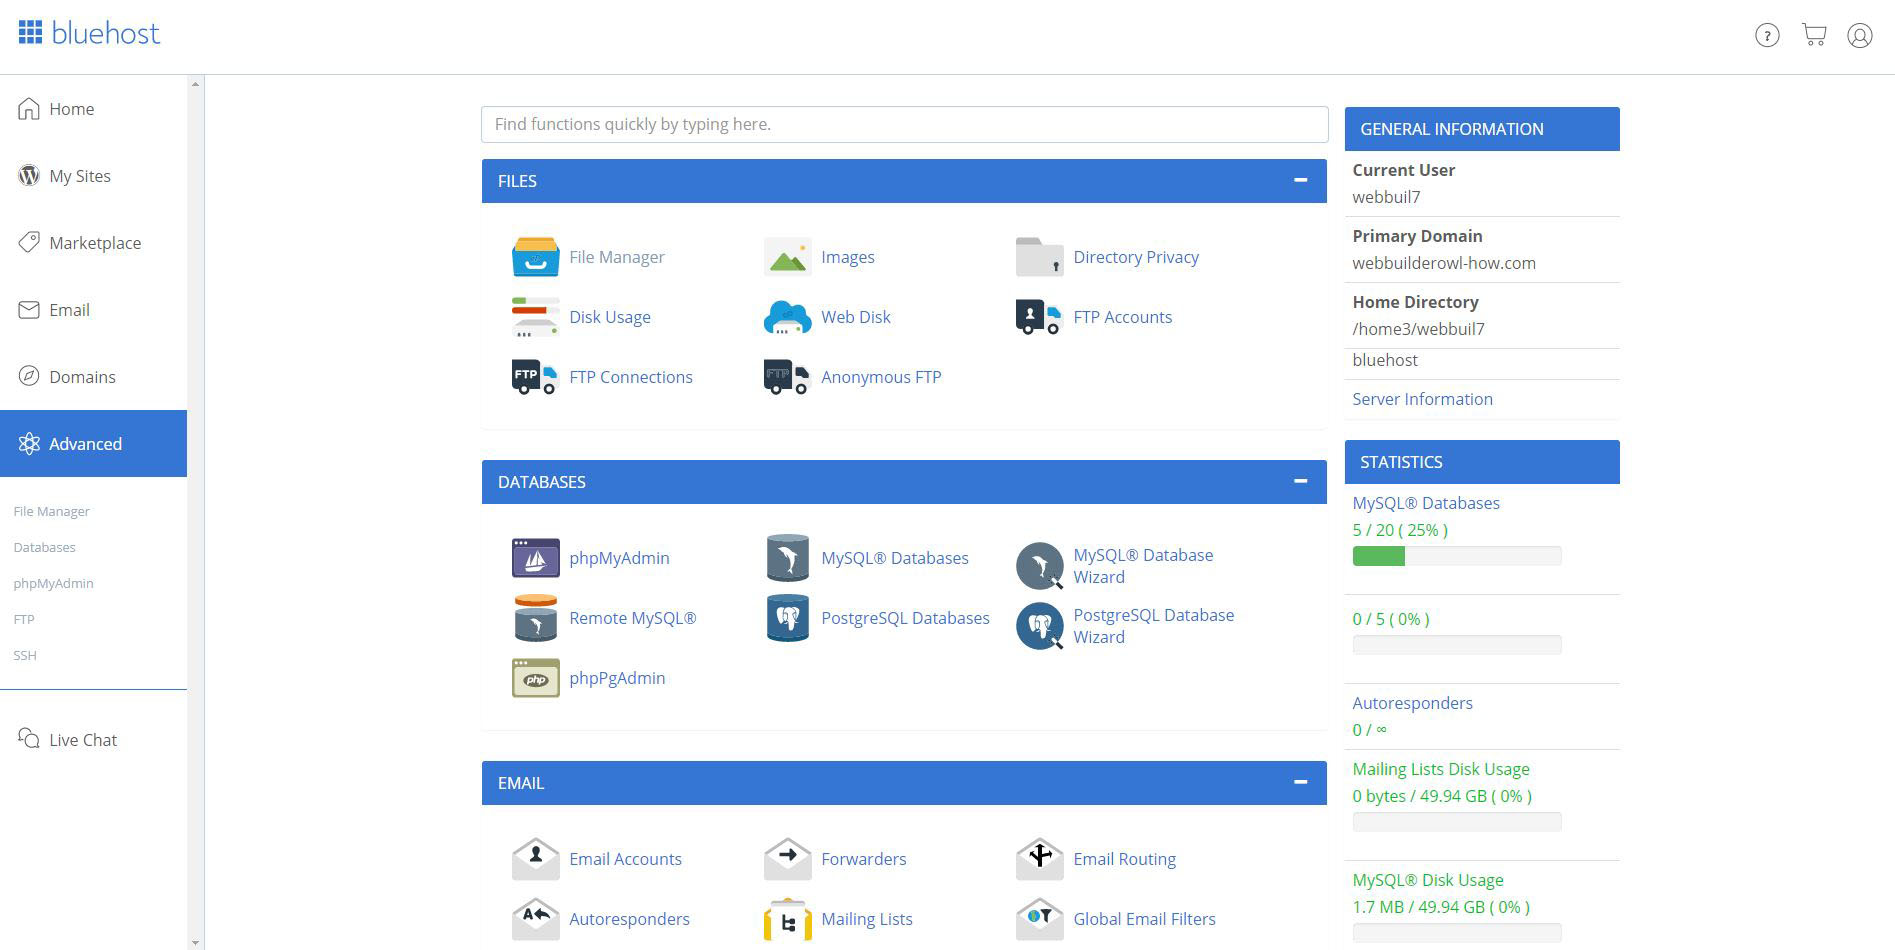1895x950 pixels.
Task: Click the user account profile icon
Action: coord(1859,36)
